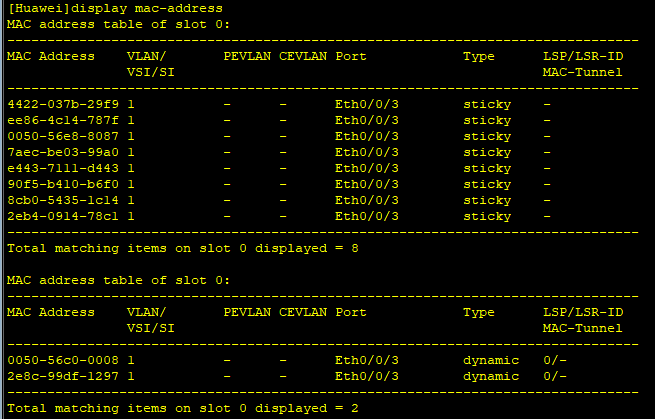Click 'Total matching items on slot 0 displayed = 8'

(x=183, y=249)
